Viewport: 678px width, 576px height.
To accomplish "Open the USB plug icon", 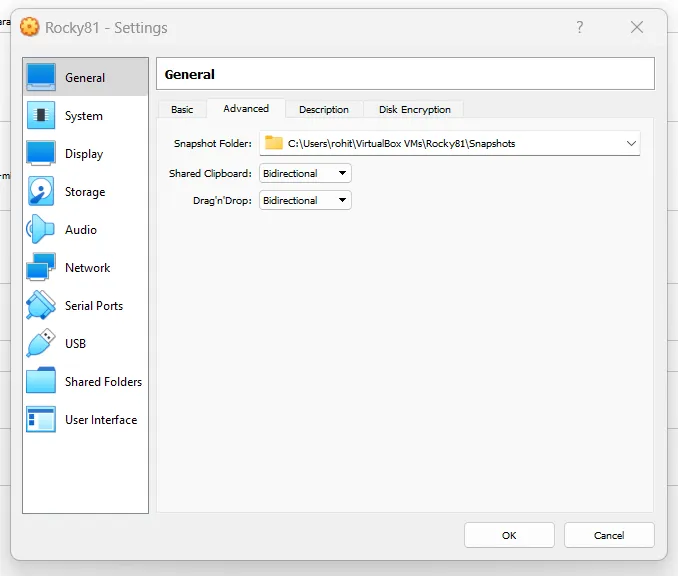I will 41,343.
